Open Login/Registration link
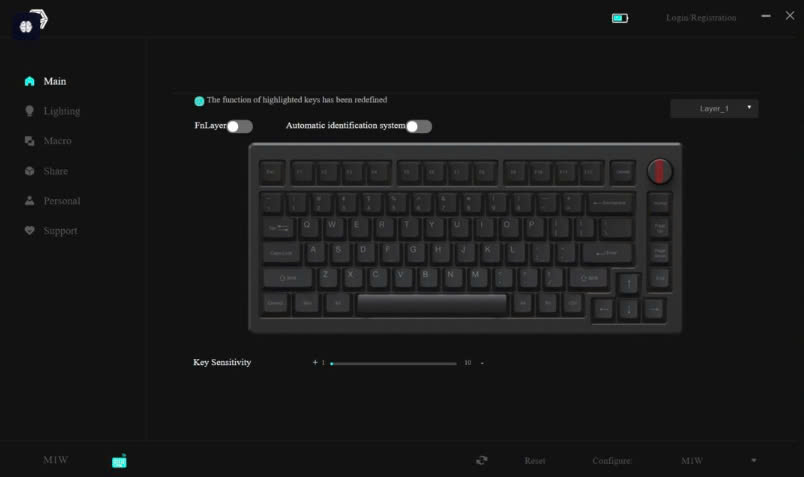Viewport: 804px width, 477px height. (x=701, y=18)
